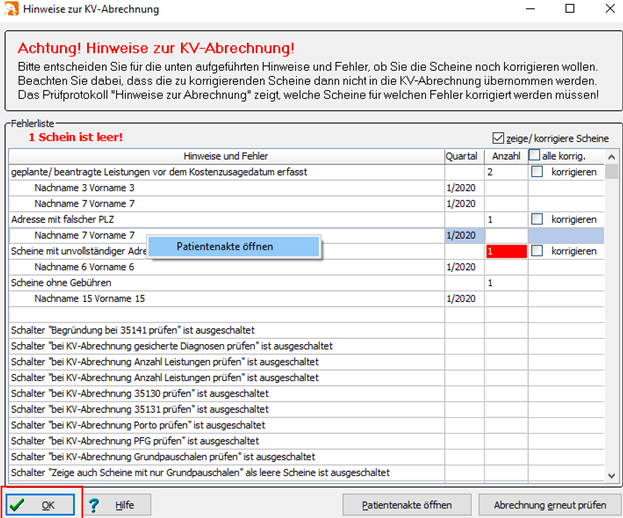Click the Anzahl column header

(x=506, y=156)
